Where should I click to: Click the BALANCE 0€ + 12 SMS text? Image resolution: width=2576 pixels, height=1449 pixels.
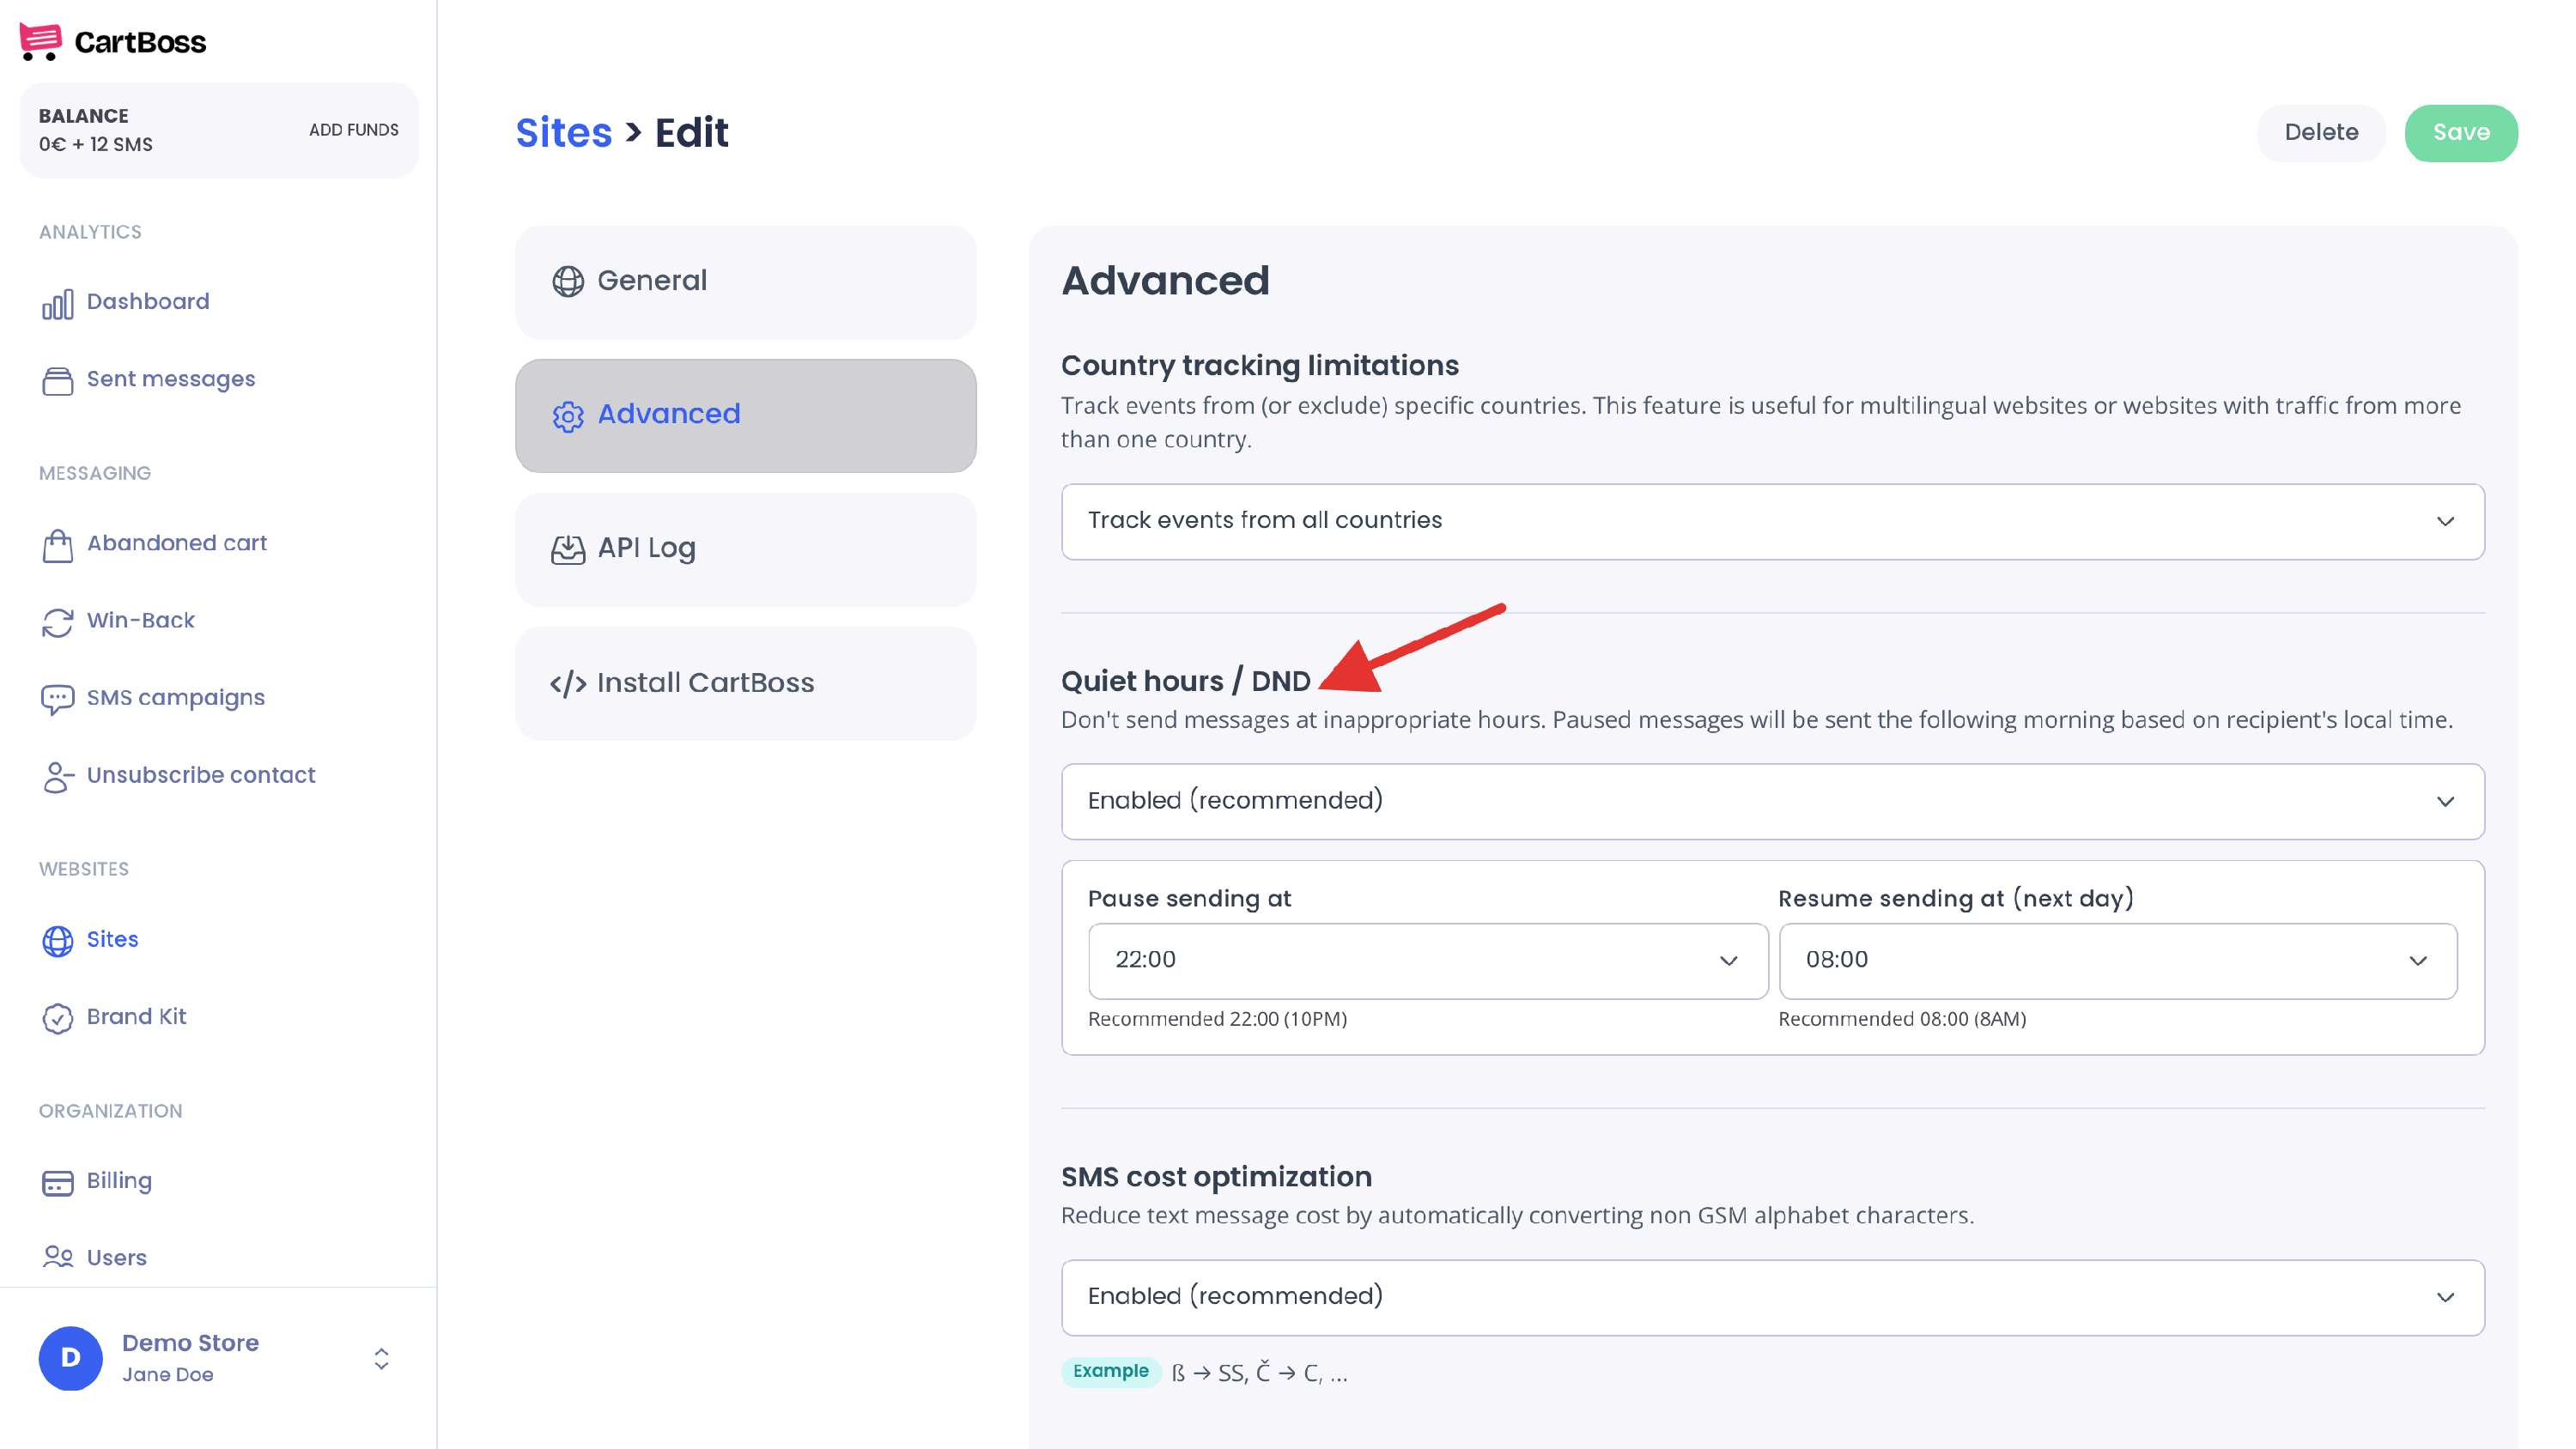96,130
